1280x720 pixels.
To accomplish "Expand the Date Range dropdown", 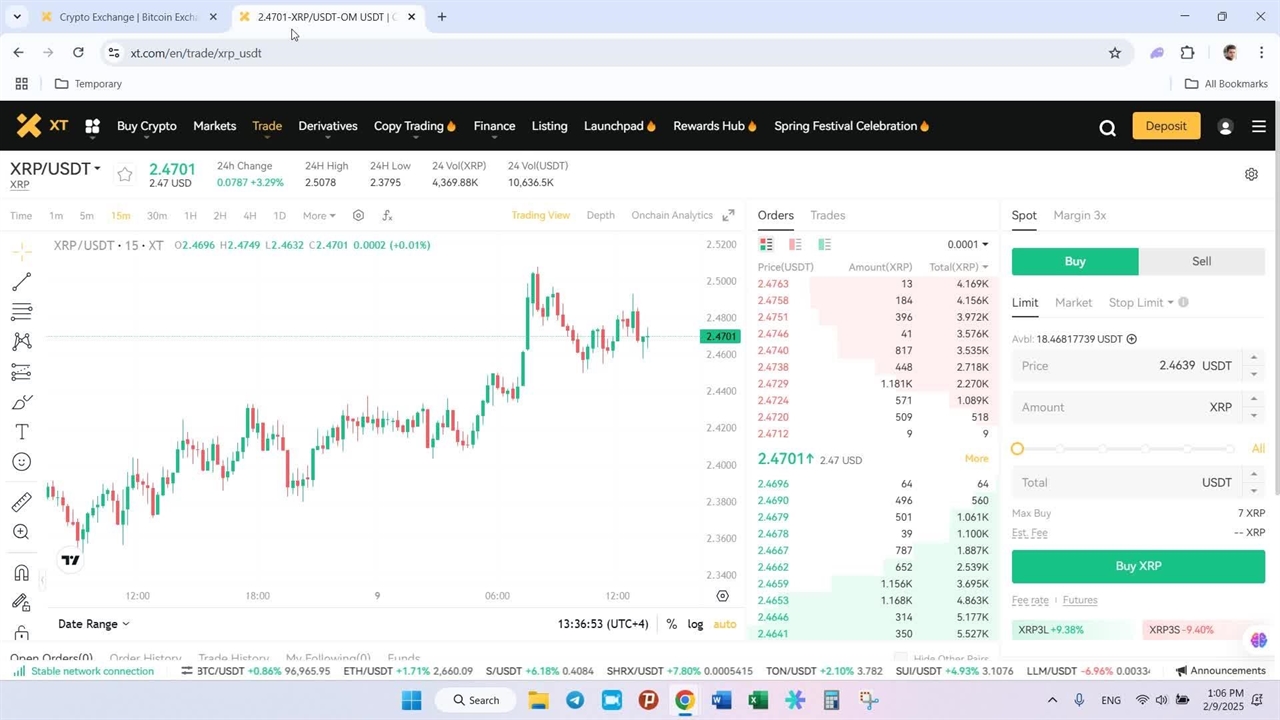I will 94,624.
